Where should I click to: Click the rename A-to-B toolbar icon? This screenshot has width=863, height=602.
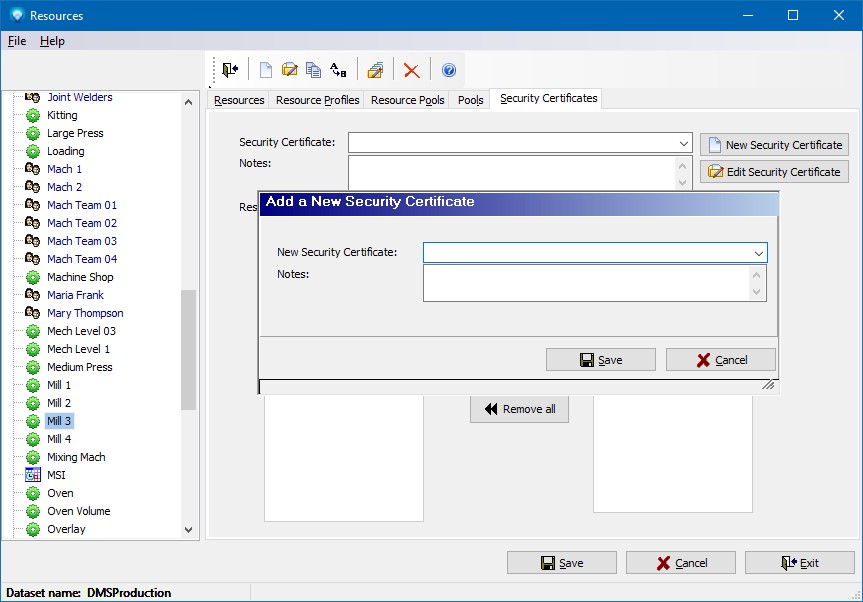pos(338,70)
